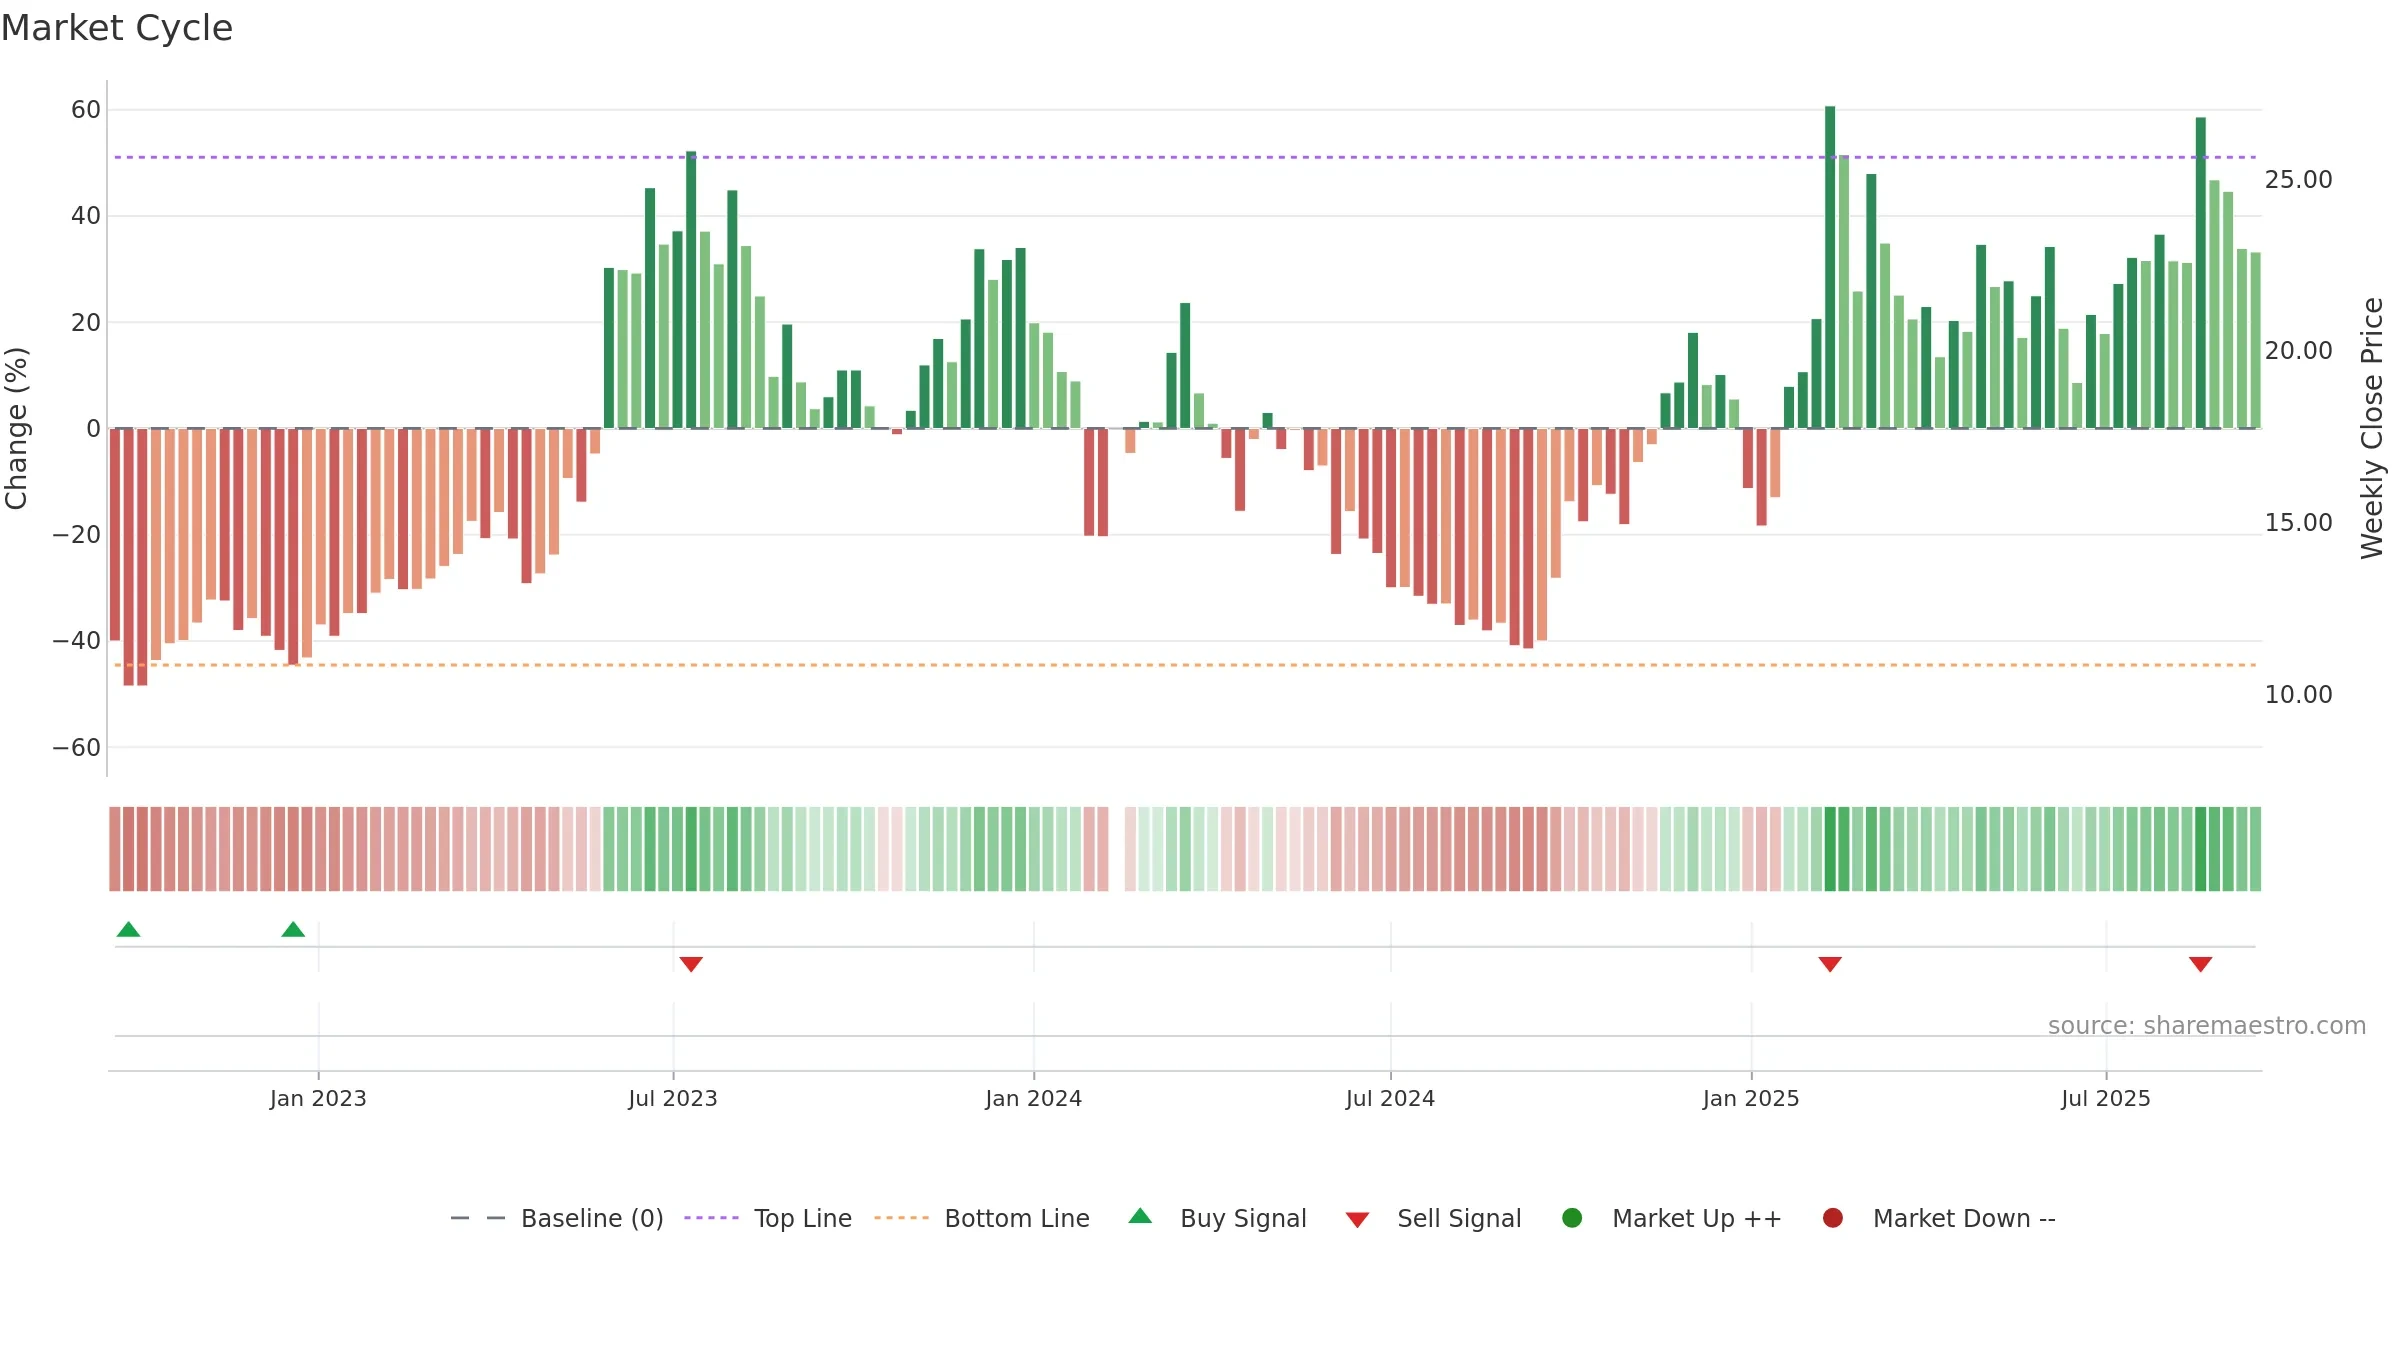
Task: Click the Market Cycle chart title
Action: (117, 28)
